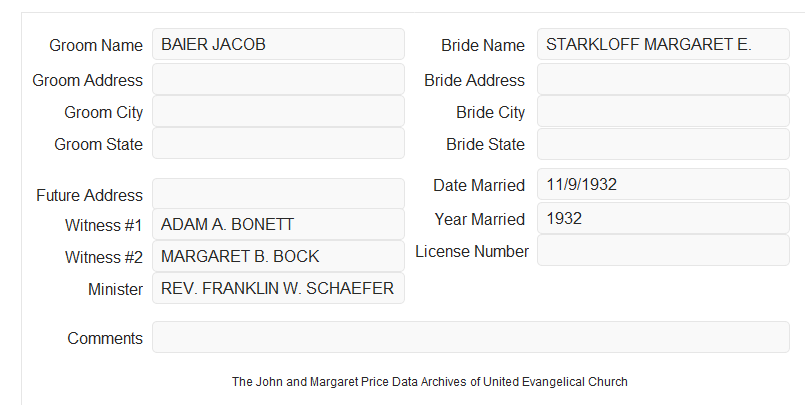Click the Bride State input field

click(663, 144)
